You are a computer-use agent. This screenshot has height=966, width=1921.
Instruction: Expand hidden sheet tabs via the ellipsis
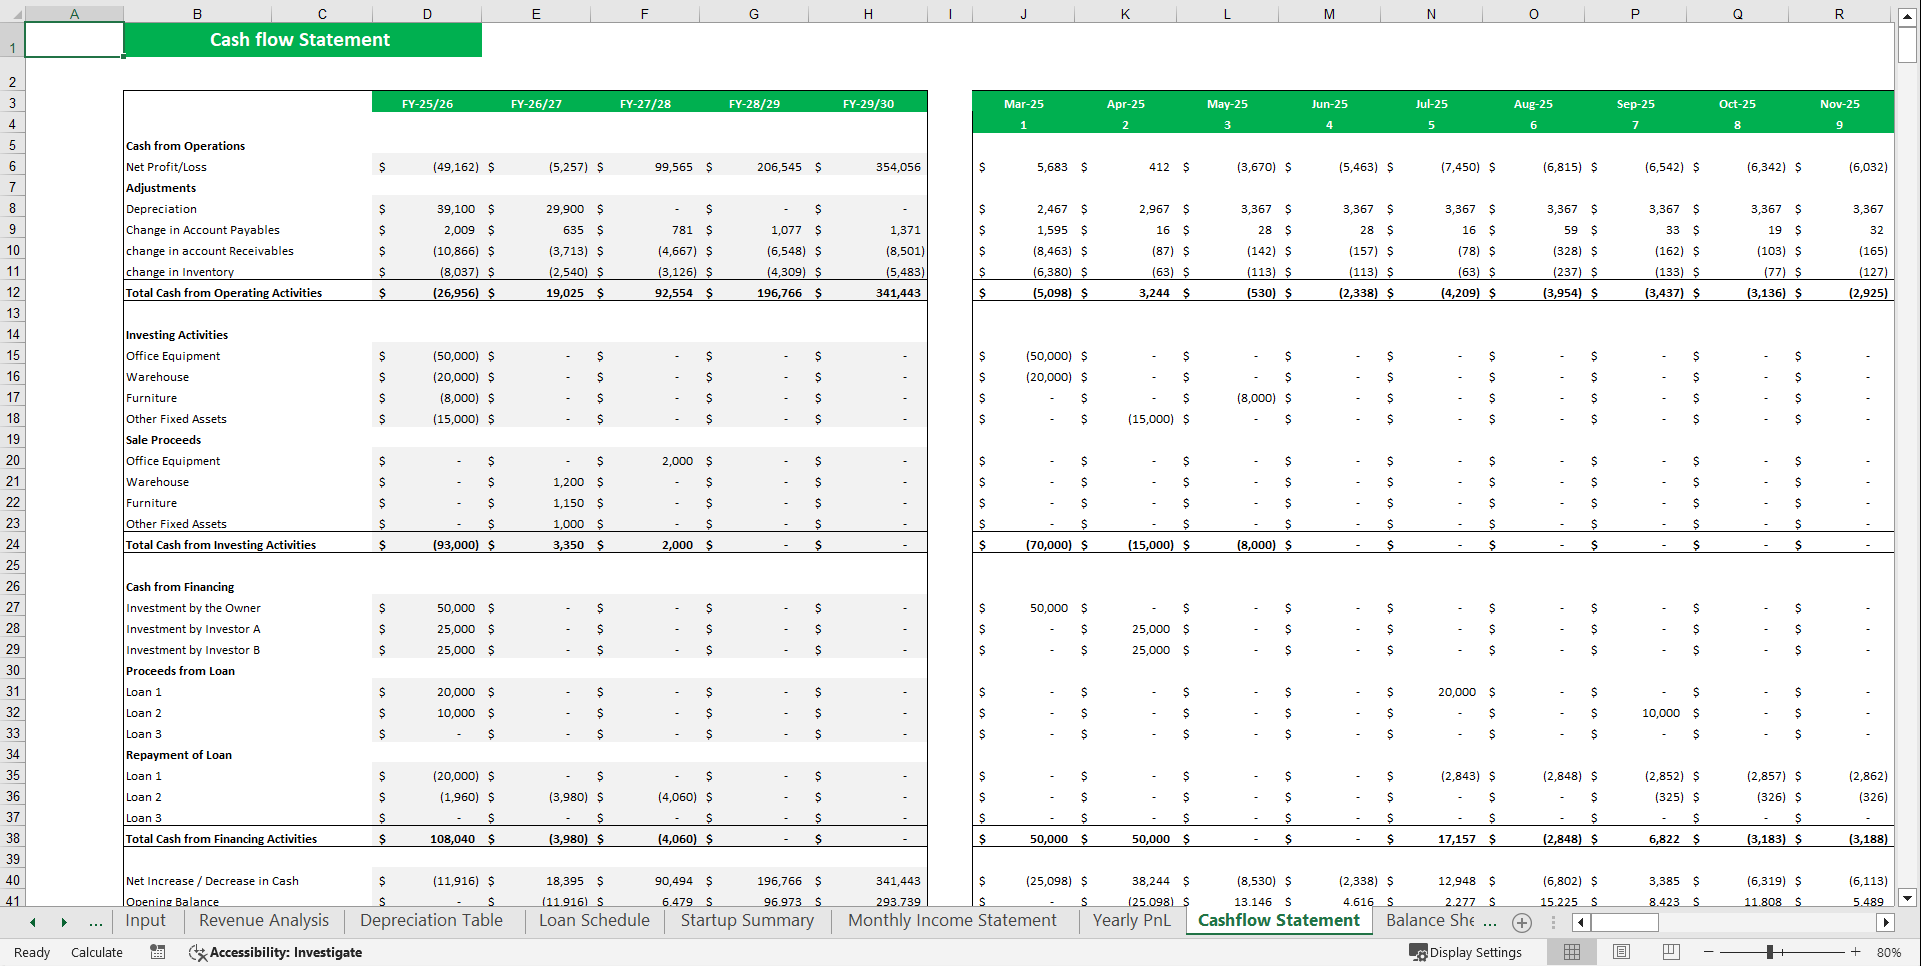pyautogui.click(x=95, y=922)
